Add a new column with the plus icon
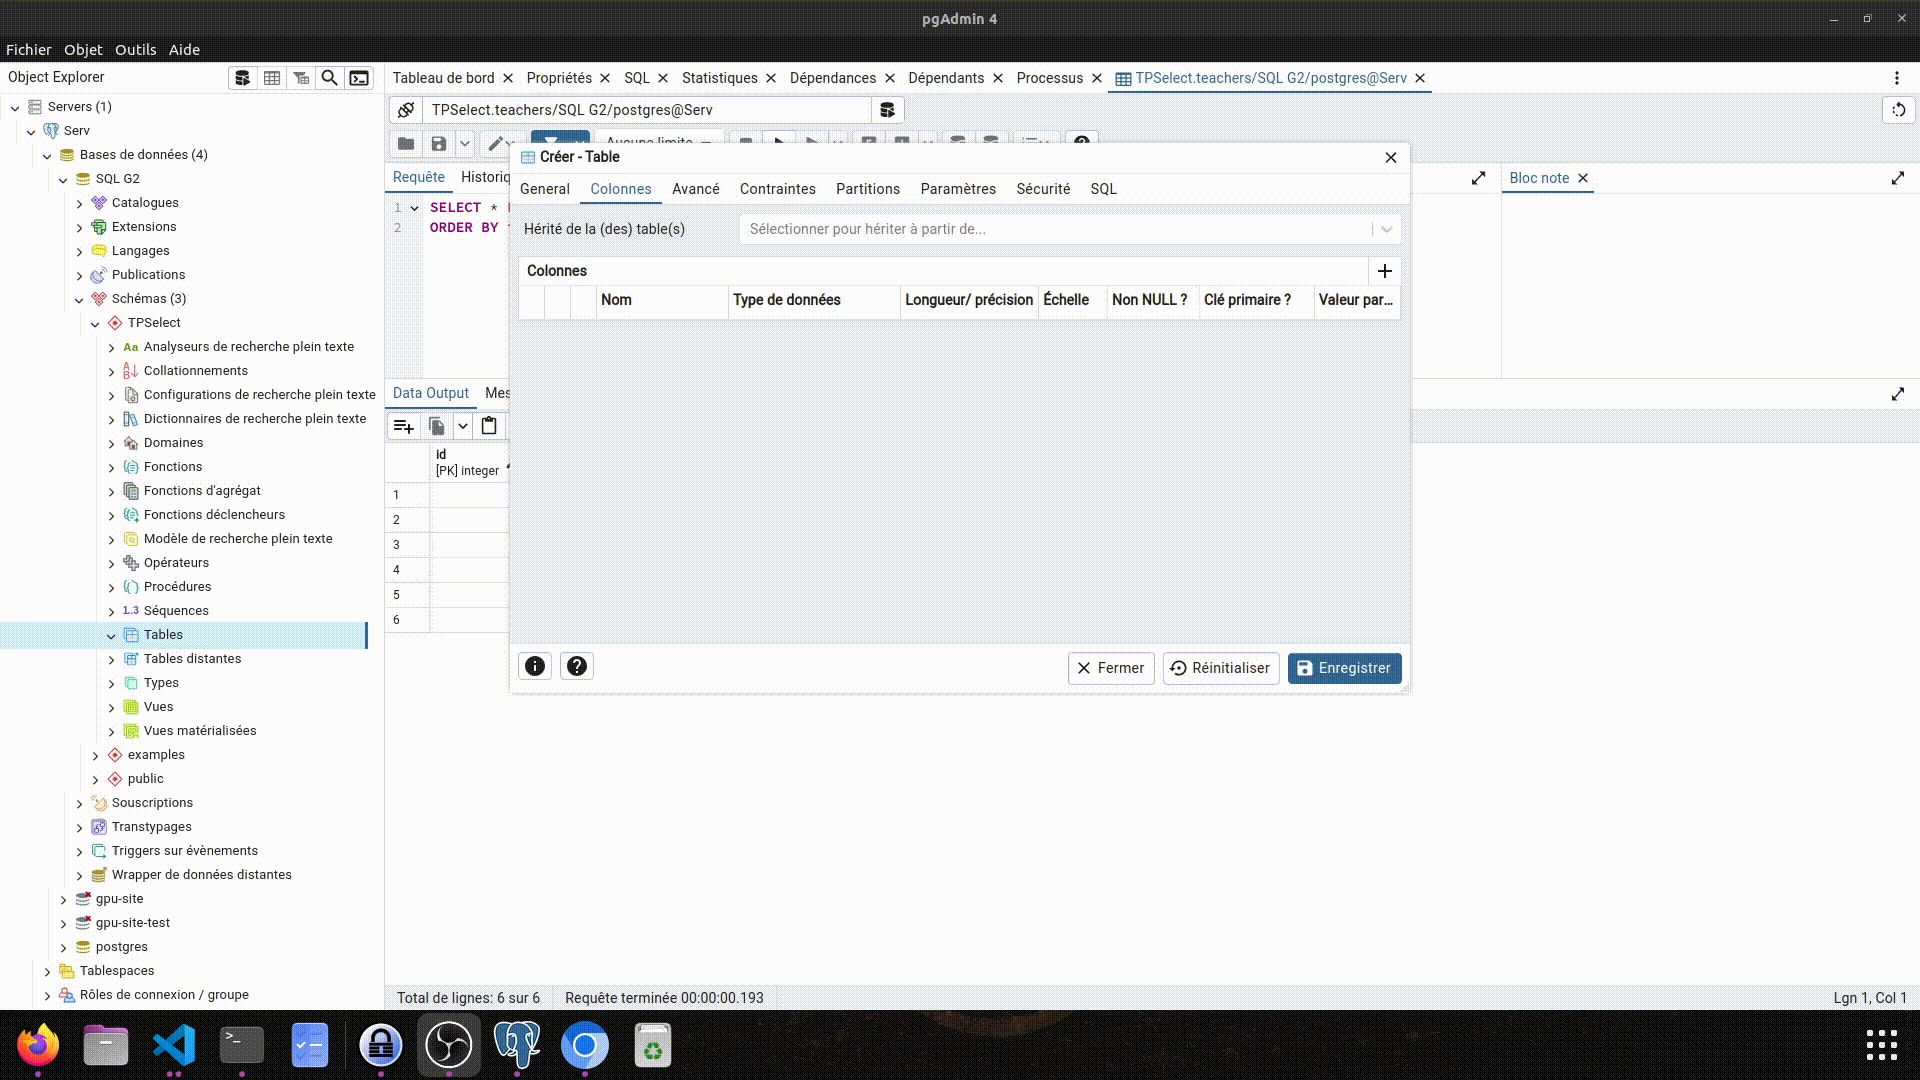1920x1080 pixels. pos(1384,271)
